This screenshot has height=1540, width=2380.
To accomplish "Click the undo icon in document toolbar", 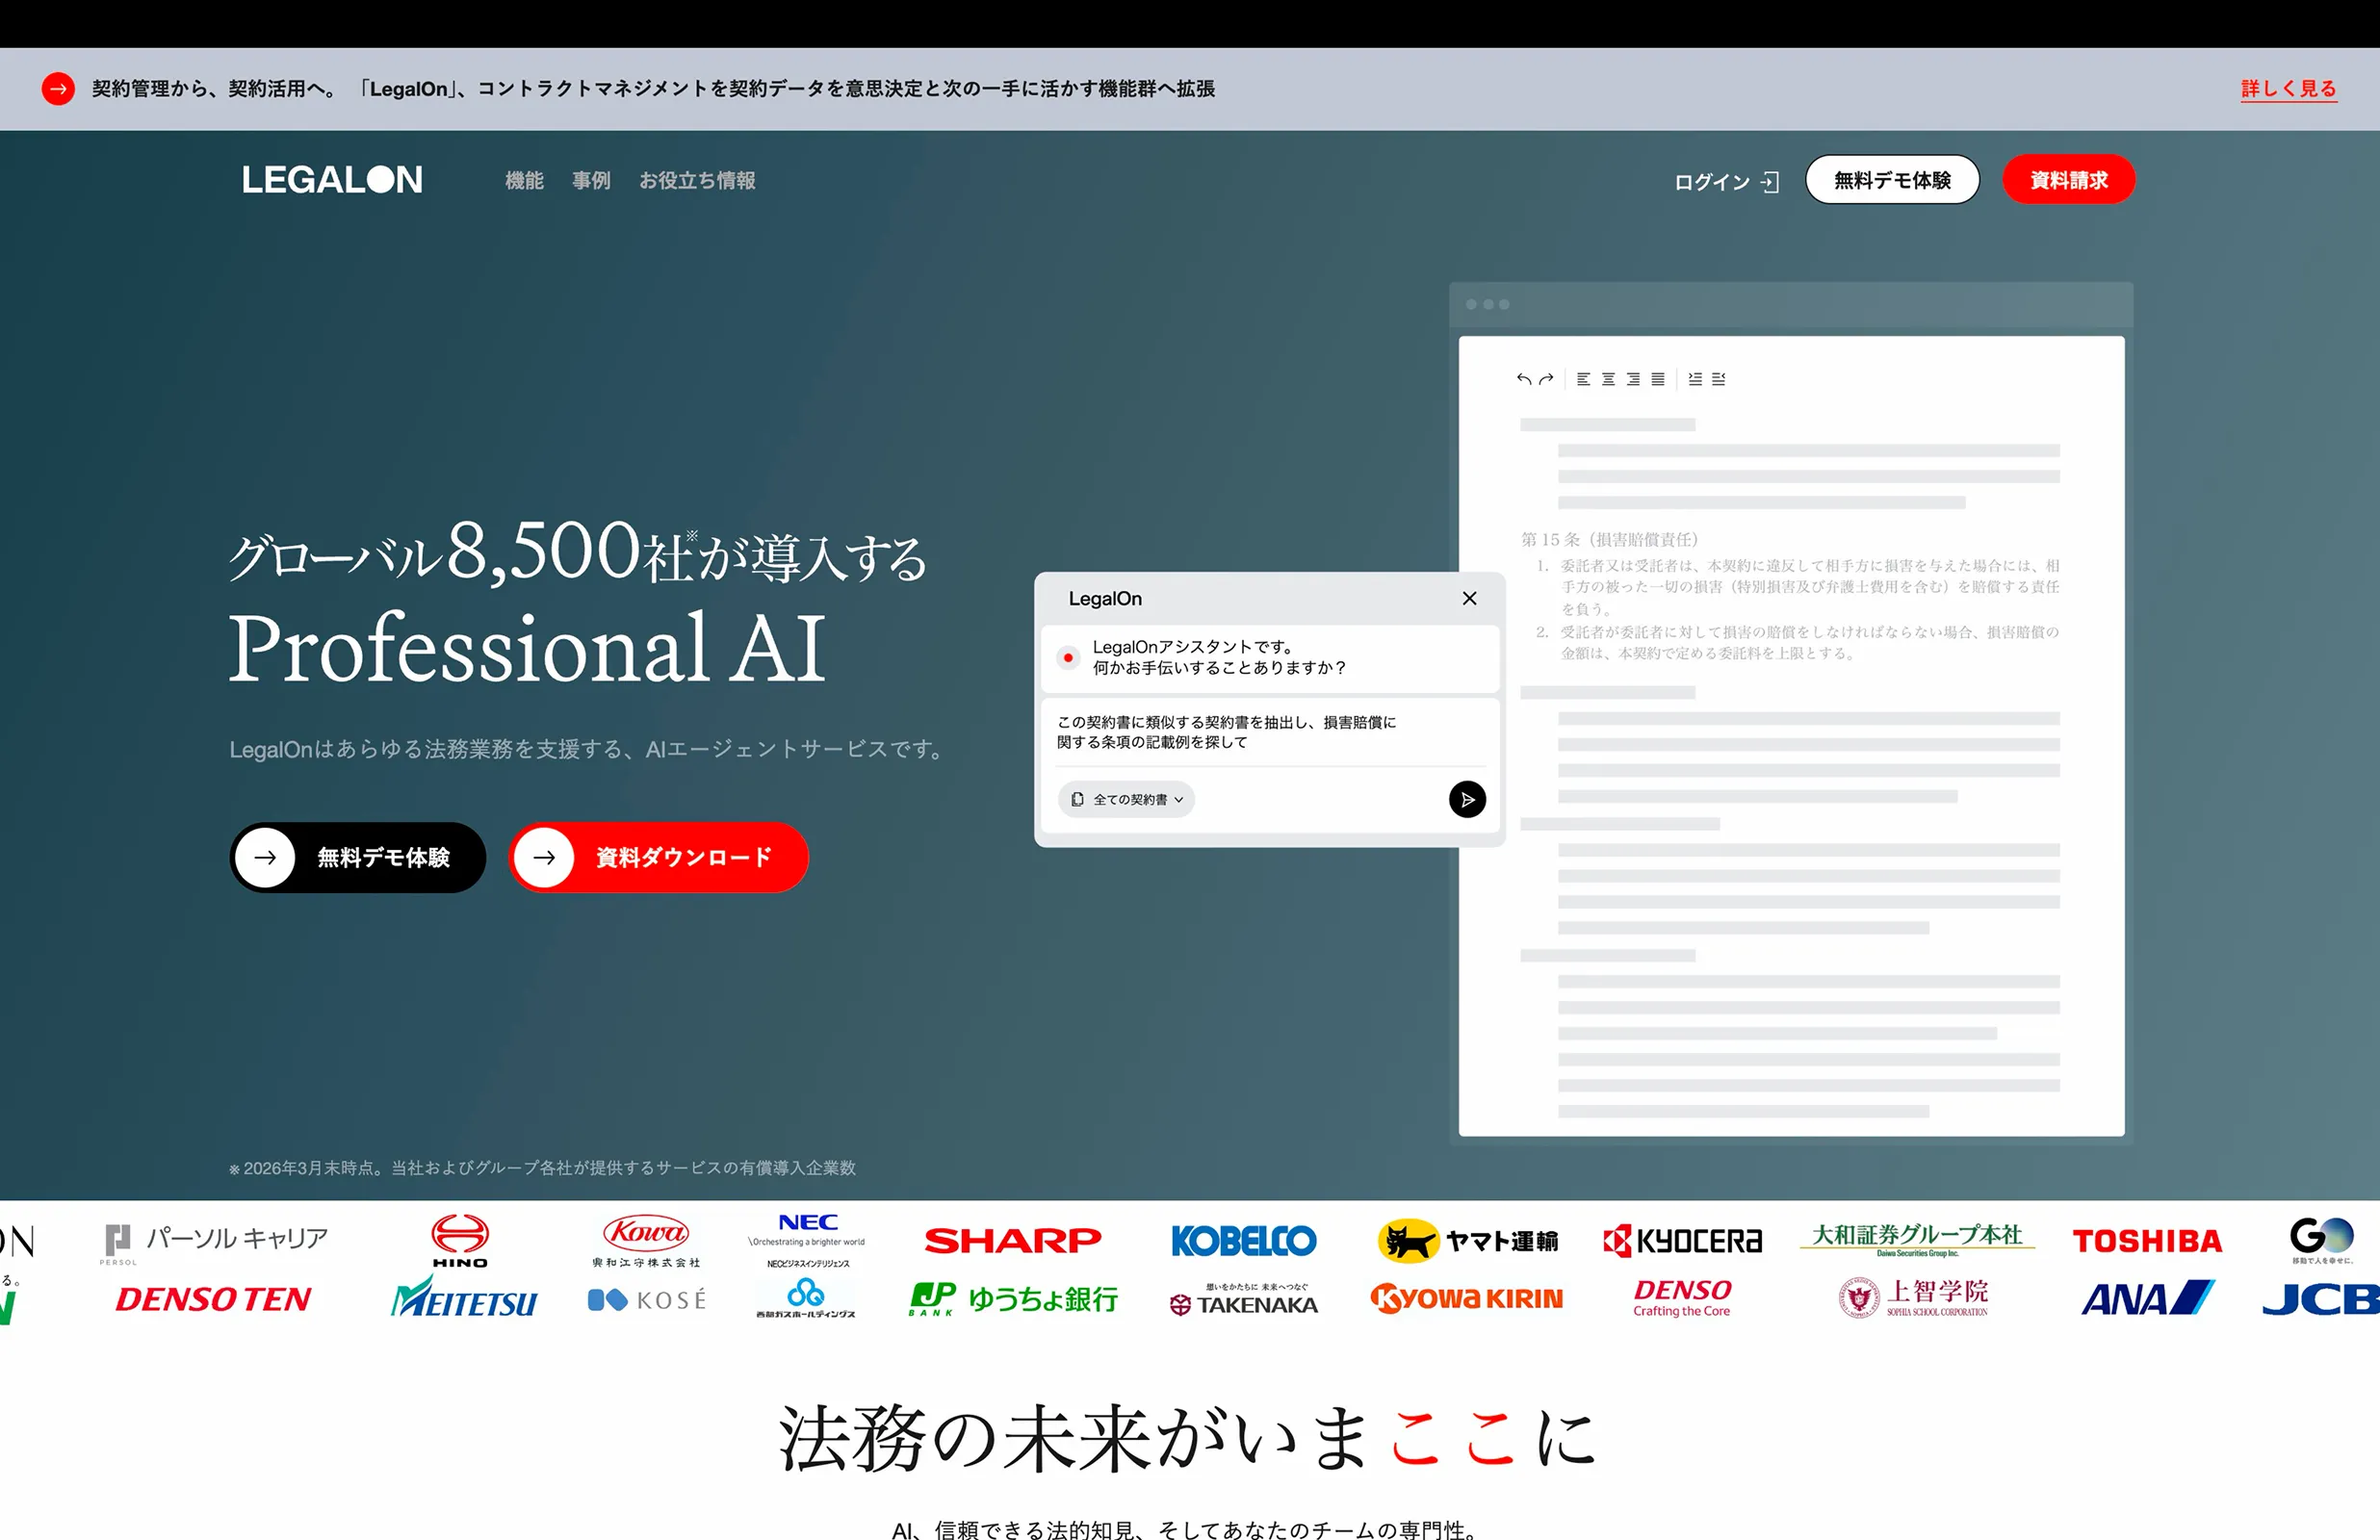I will pos(1523,379).
